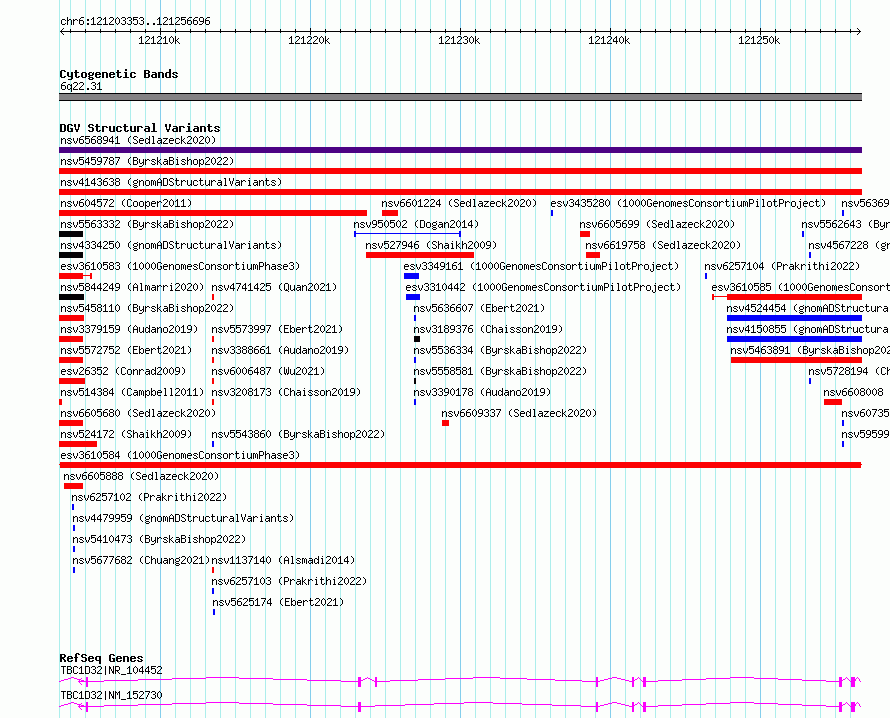890x718 pixels.
Task: Click nsv604572 (Cooper2011) variant label
Action: click(126, 203)
